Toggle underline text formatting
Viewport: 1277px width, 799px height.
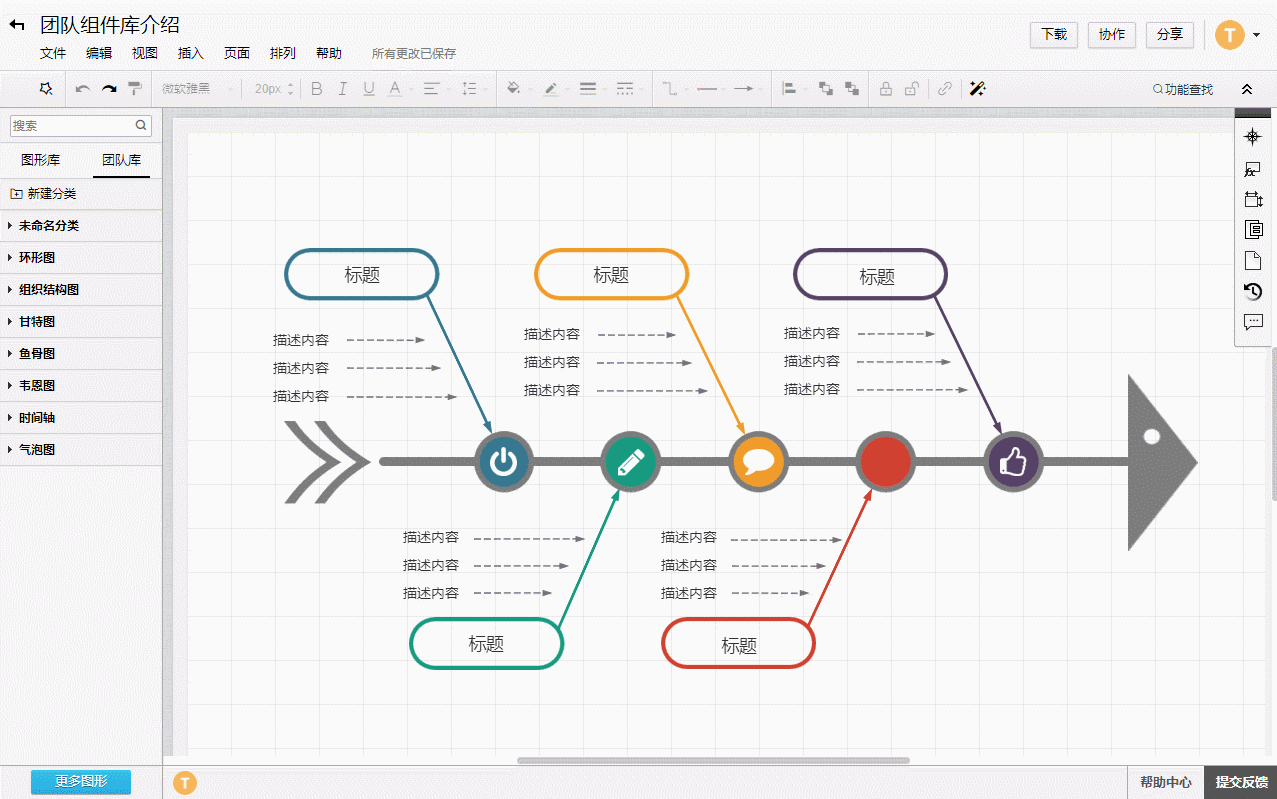click(369, 89)
